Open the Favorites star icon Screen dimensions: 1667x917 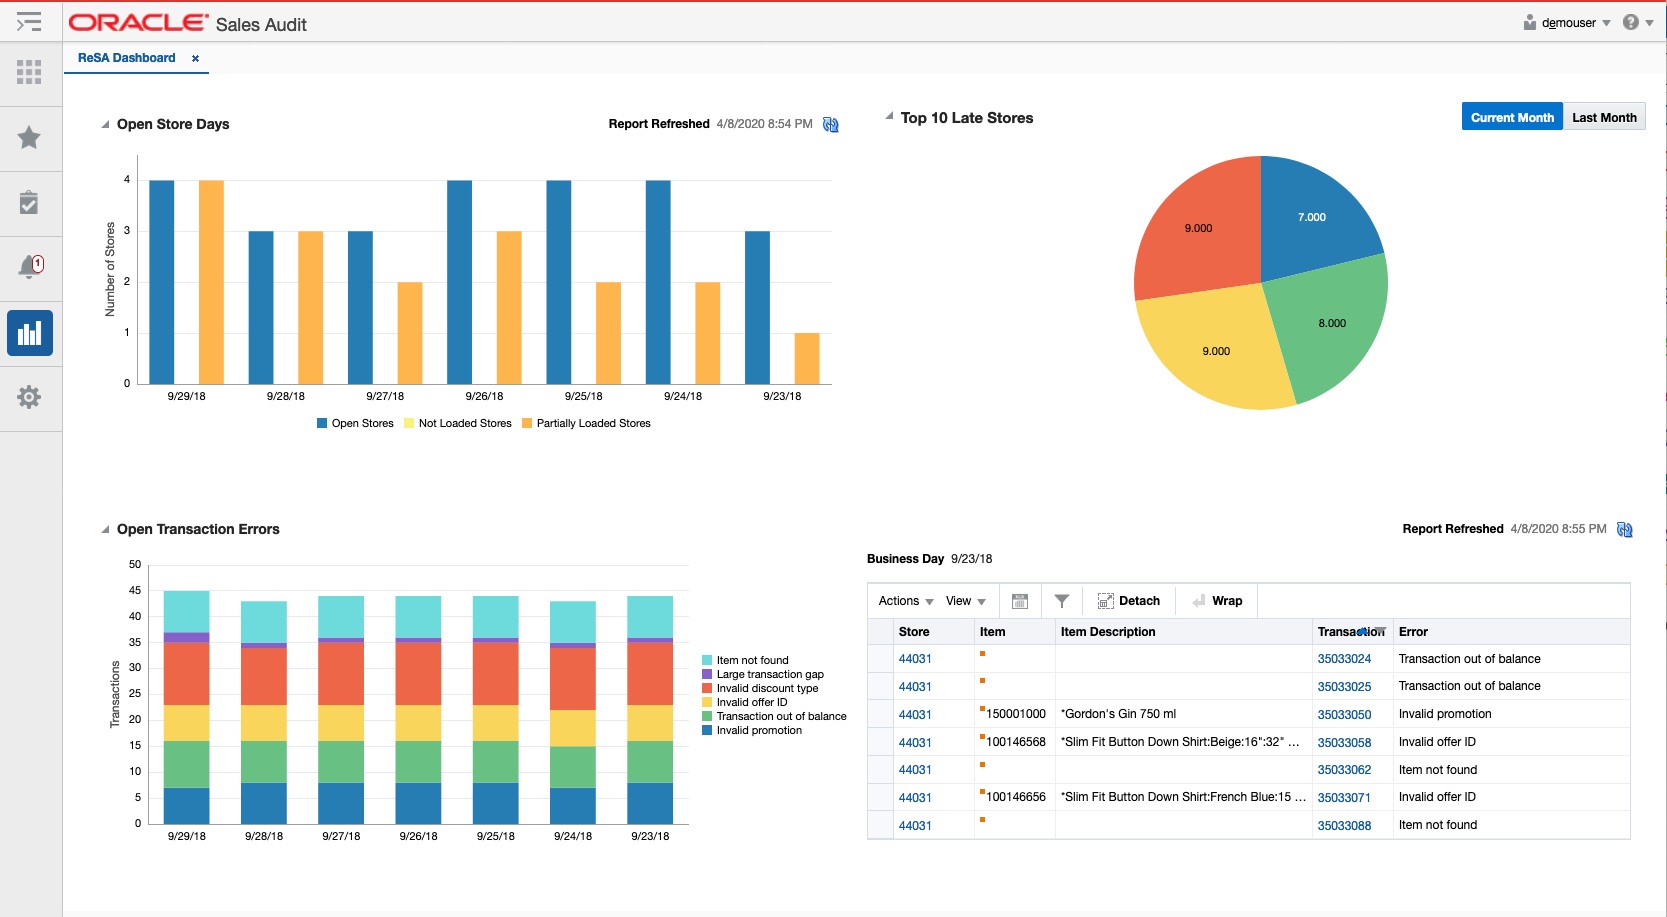pyautogui.click(x=28, y=137)
